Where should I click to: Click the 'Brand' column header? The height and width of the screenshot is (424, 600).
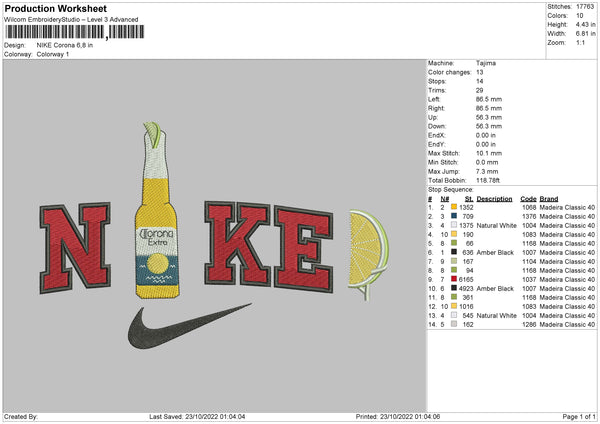click(x=549, y=199)
